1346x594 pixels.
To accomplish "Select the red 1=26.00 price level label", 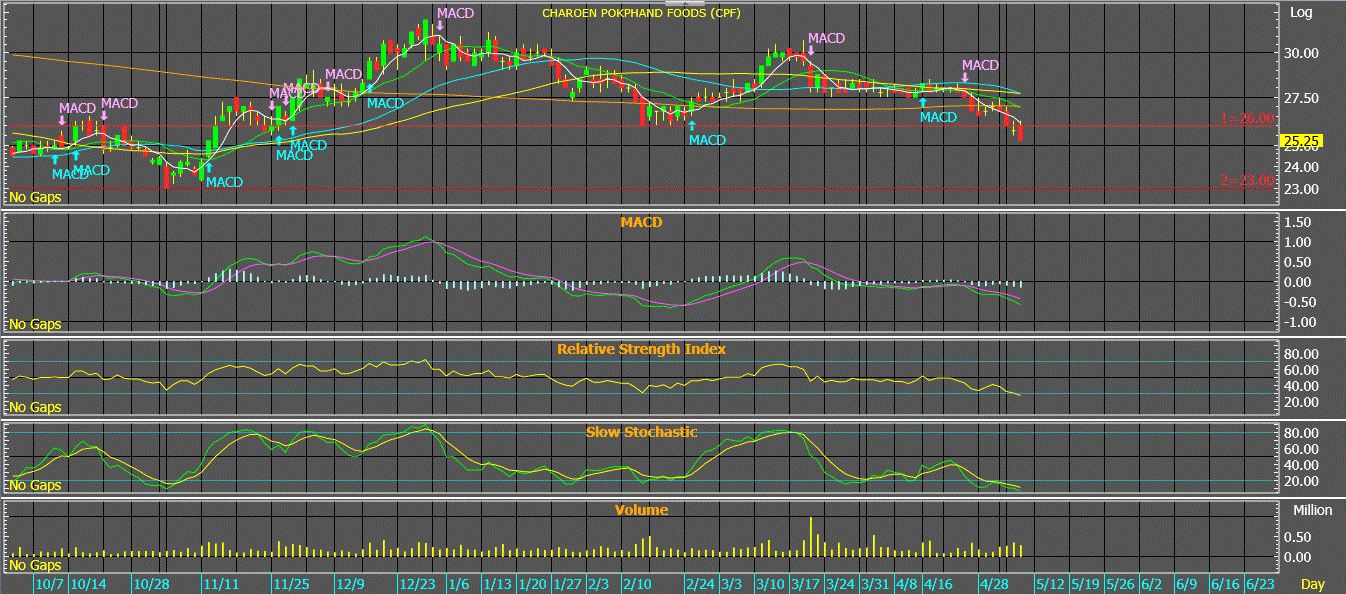I will click(1247, 119).
